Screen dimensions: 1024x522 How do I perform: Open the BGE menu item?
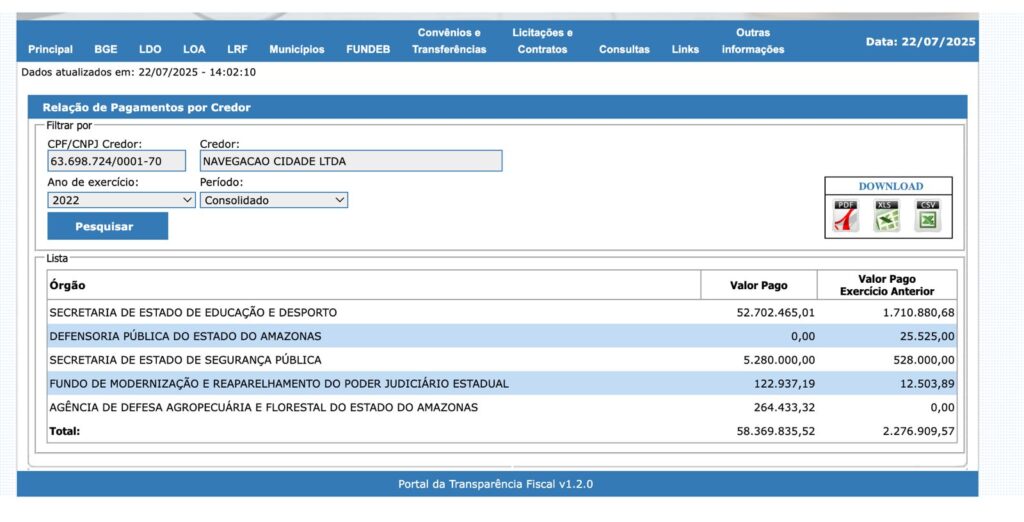point(106,49)
